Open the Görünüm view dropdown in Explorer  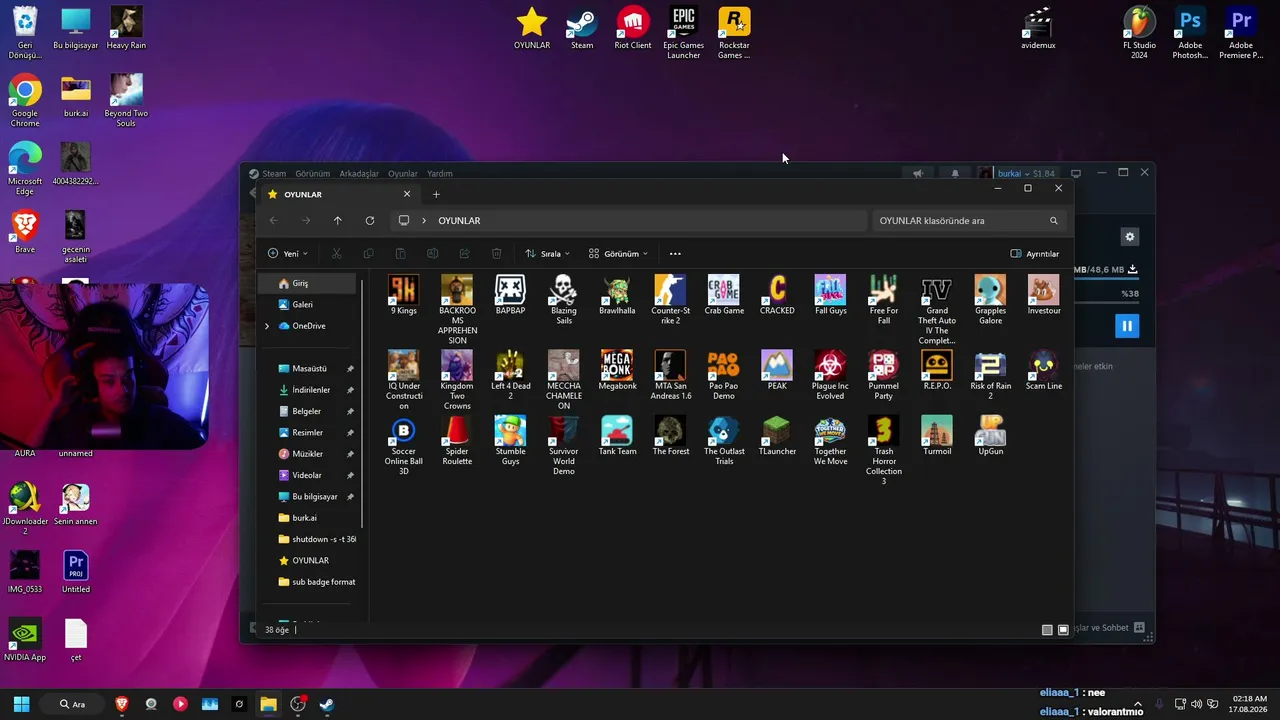(x=618, y=254)
